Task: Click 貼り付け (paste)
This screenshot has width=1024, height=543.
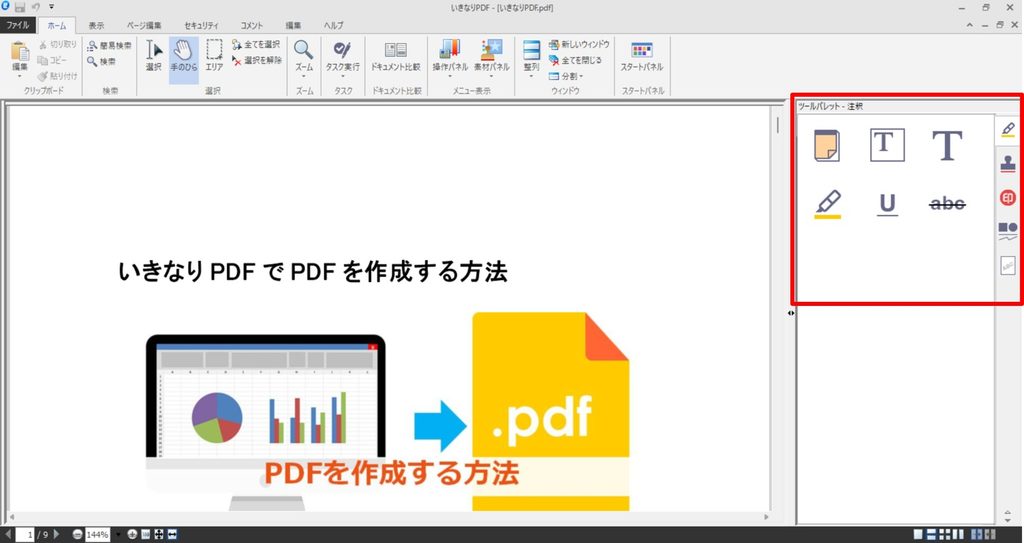Action: pyautogui.click(x=58, y=76)
